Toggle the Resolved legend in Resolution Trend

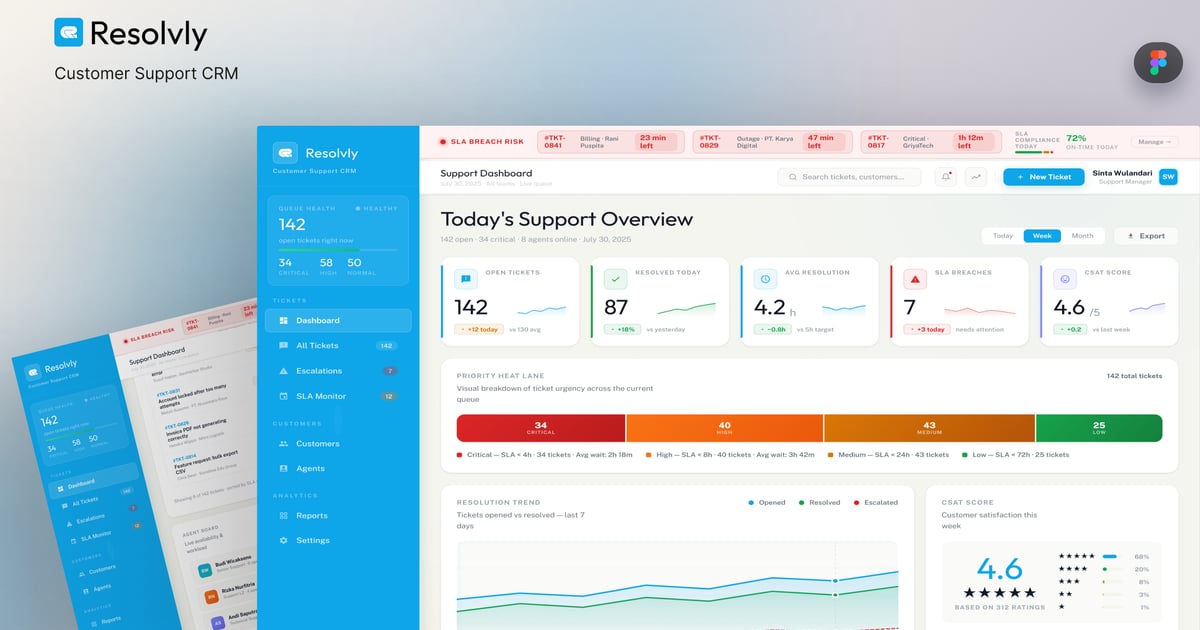[x=820, y=502]
